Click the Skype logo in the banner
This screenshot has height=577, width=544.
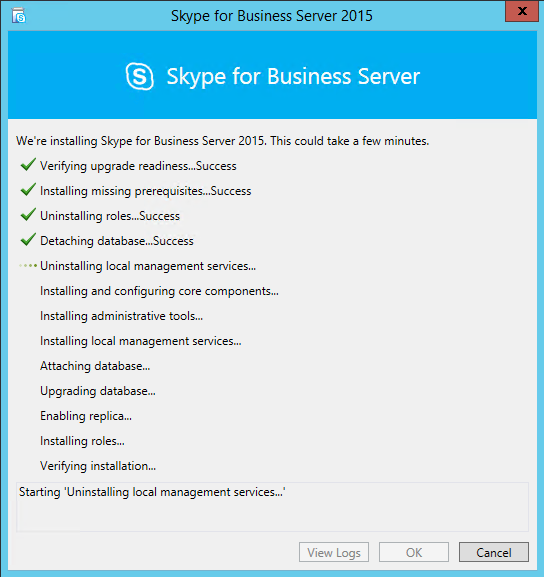[x=139, y=76]
